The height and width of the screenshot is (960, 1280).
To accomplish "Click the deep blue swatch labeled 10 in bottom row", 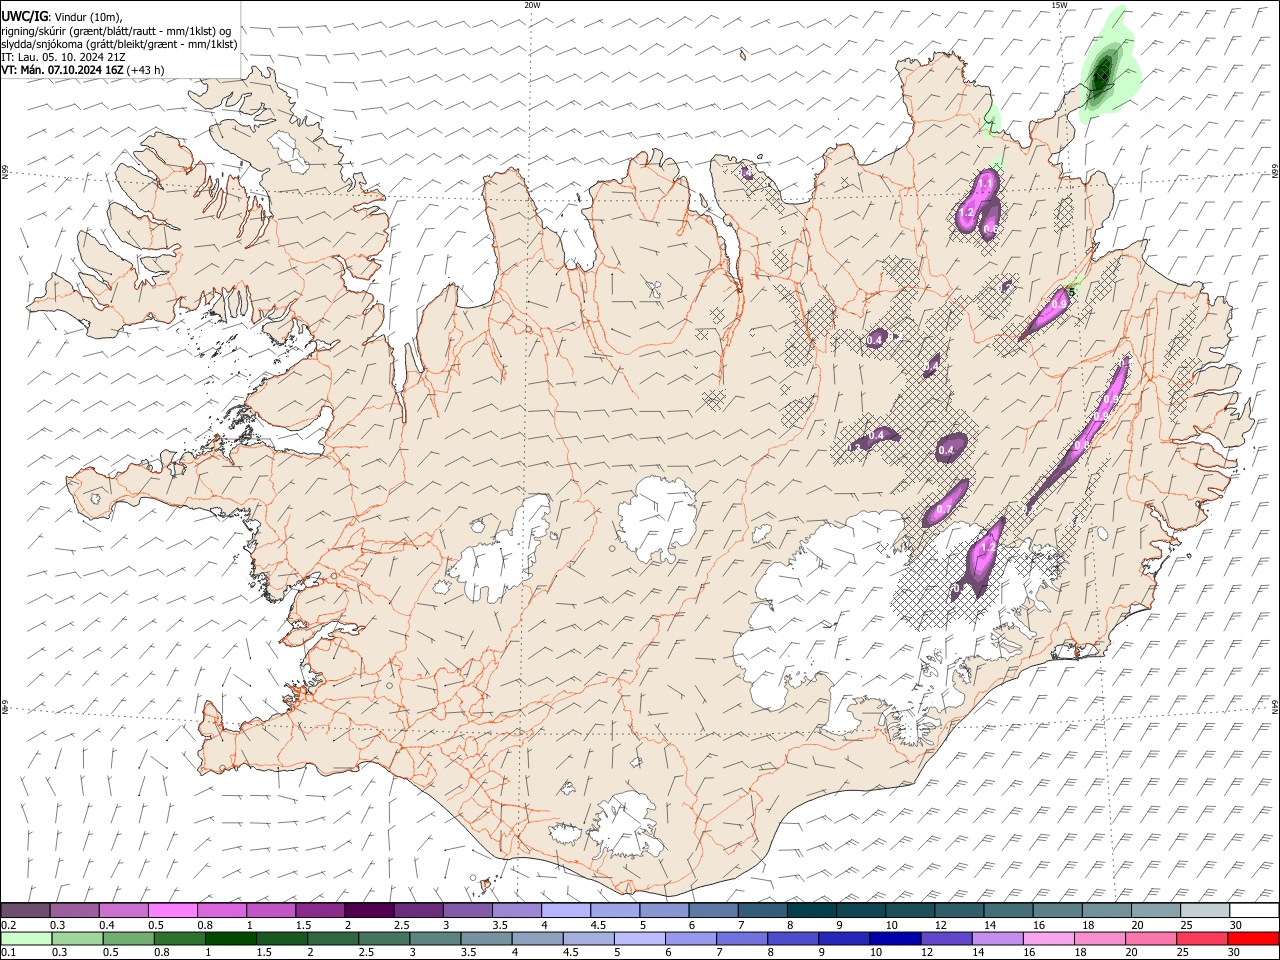I will coord(895,938).
